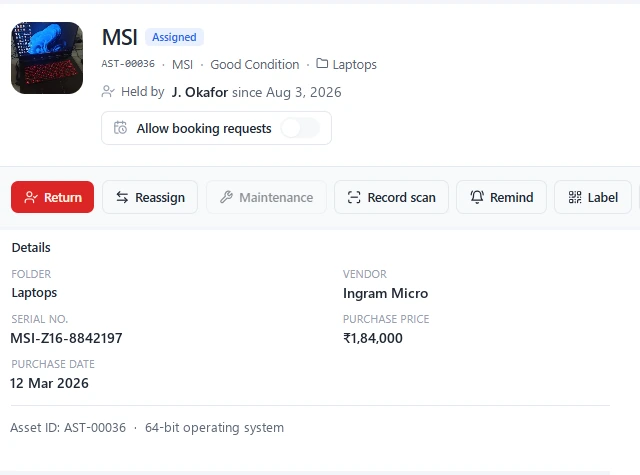Viewport: 640px width, 475px height.
Task: Open the Laptops folder link in header
Action: click(354, 64)
